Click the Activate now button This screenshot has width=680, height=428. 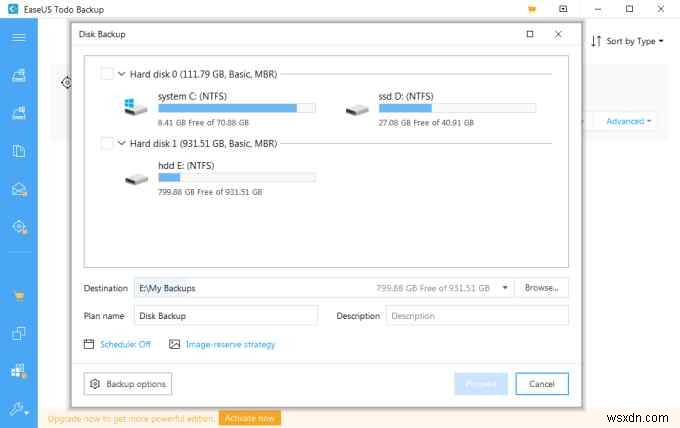(x=250, y=418)
